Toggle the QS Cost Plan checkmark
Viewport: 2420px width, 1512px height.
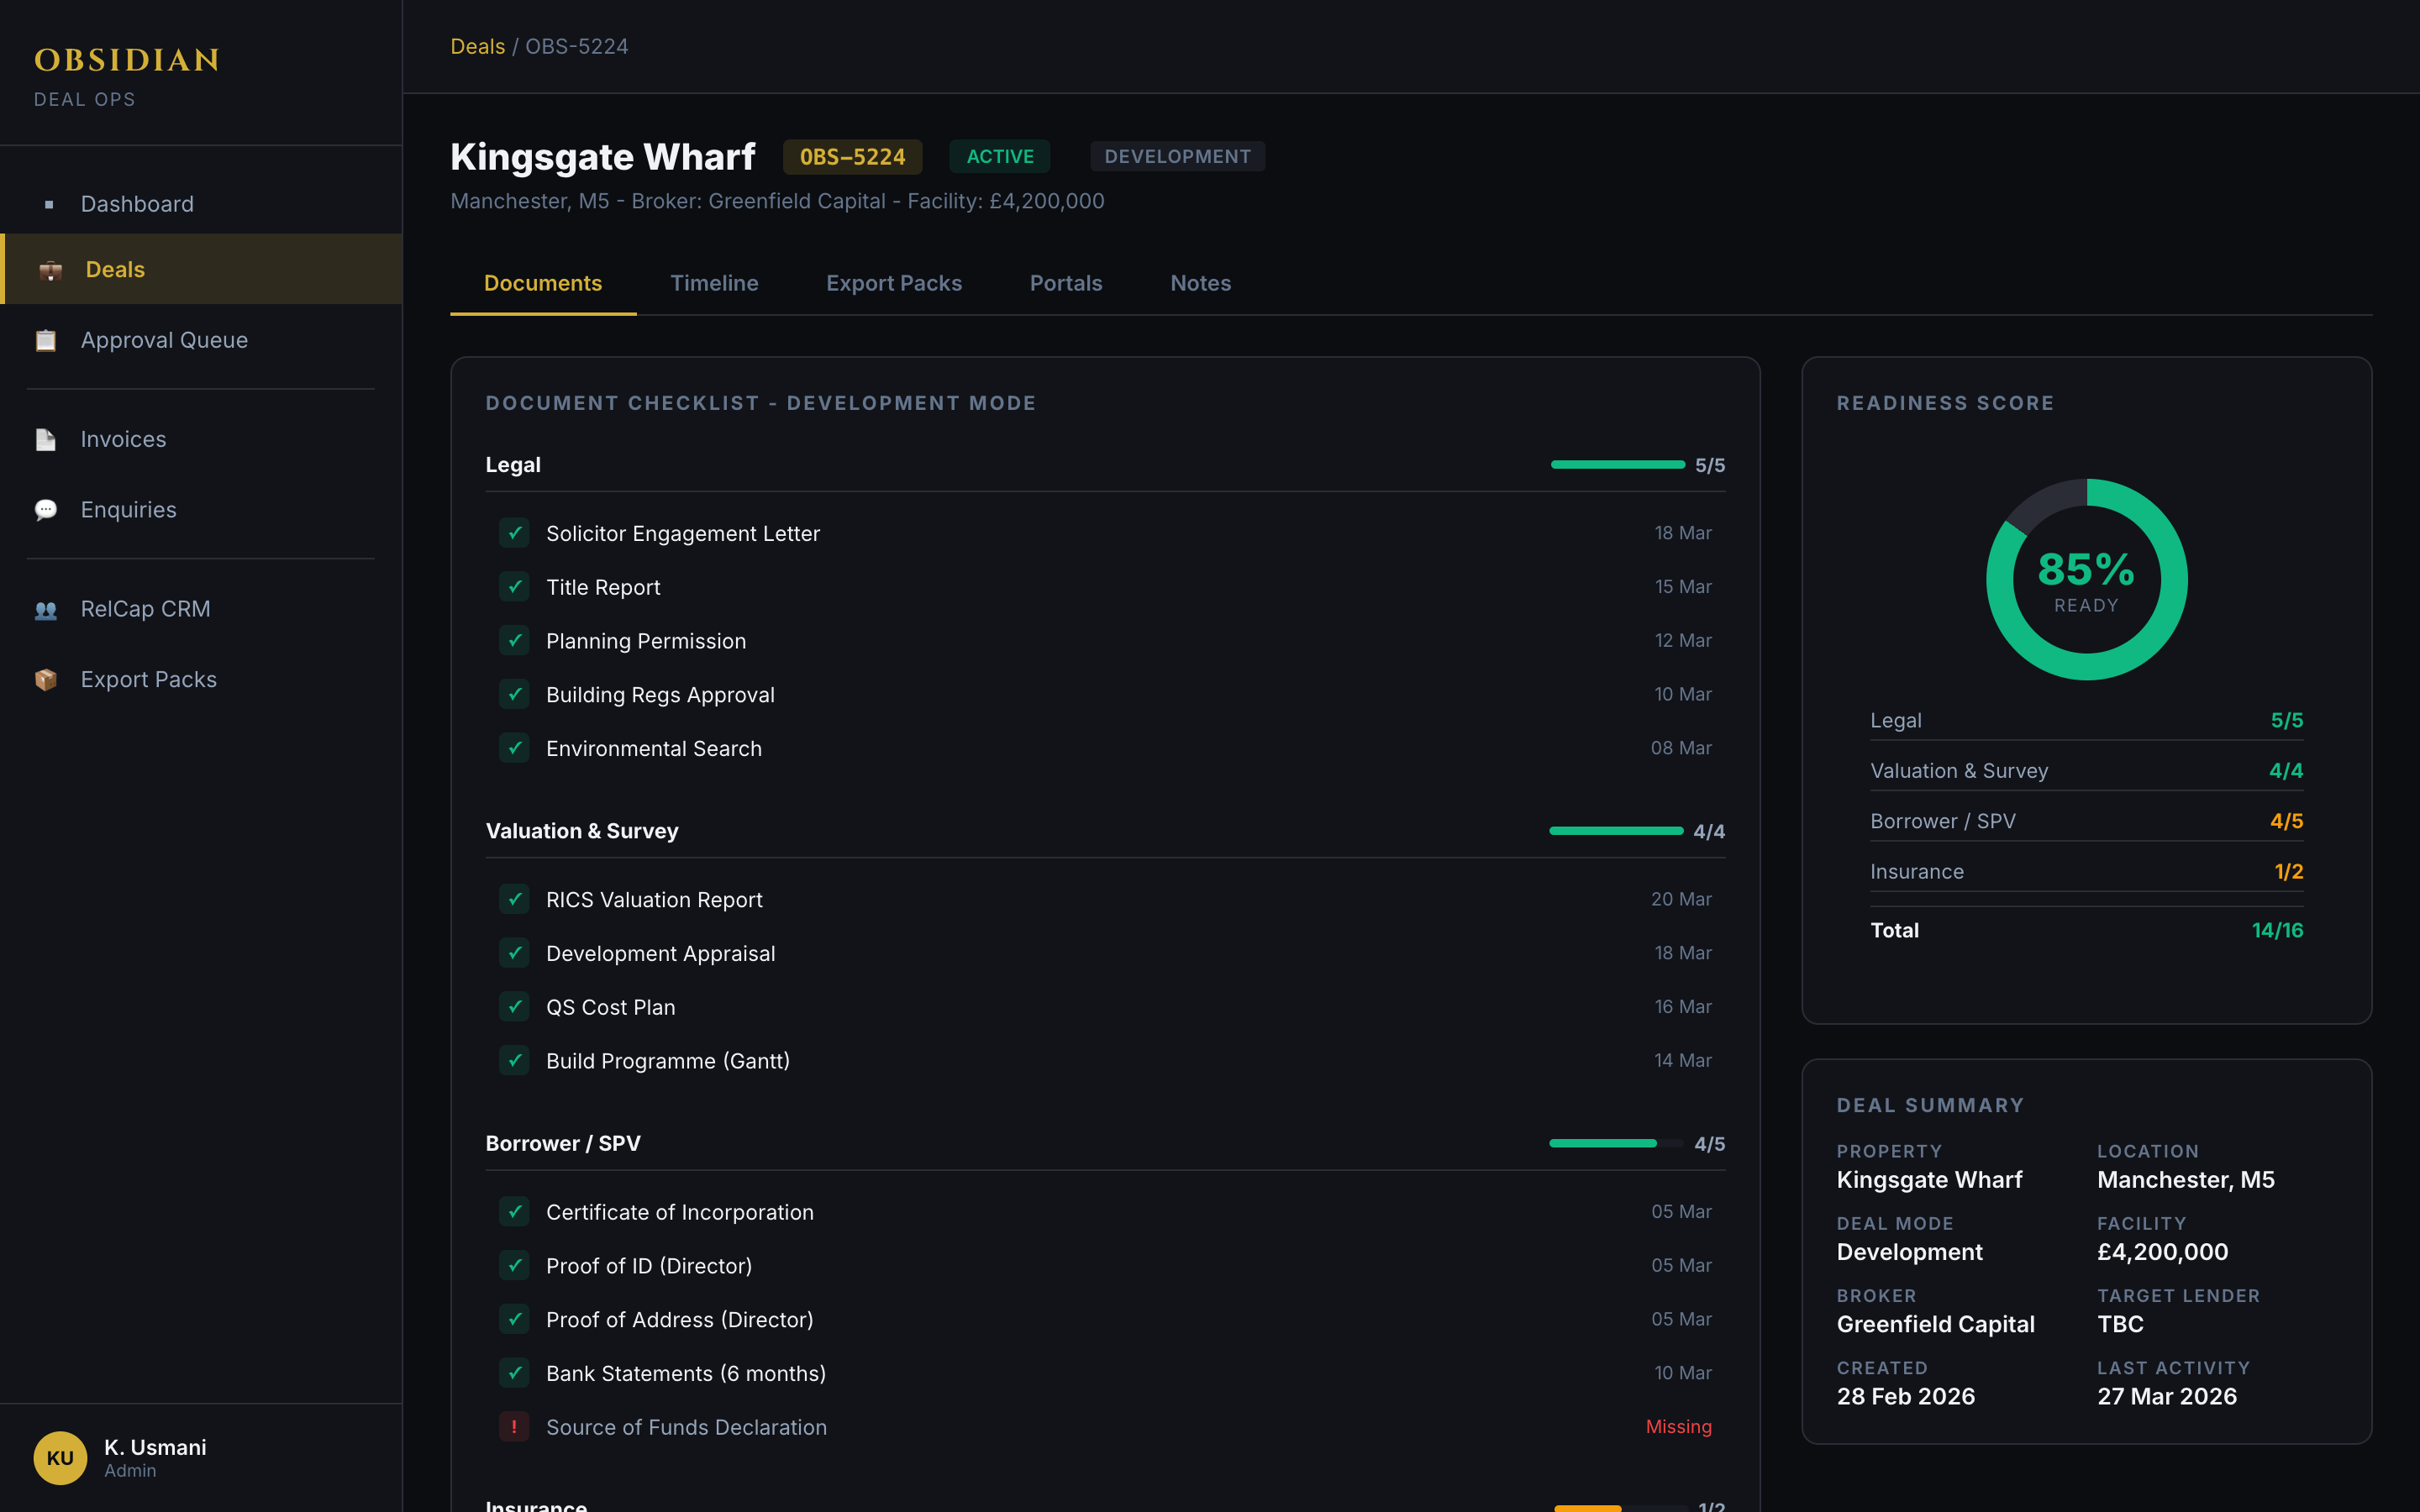[x=514, y=1007]
